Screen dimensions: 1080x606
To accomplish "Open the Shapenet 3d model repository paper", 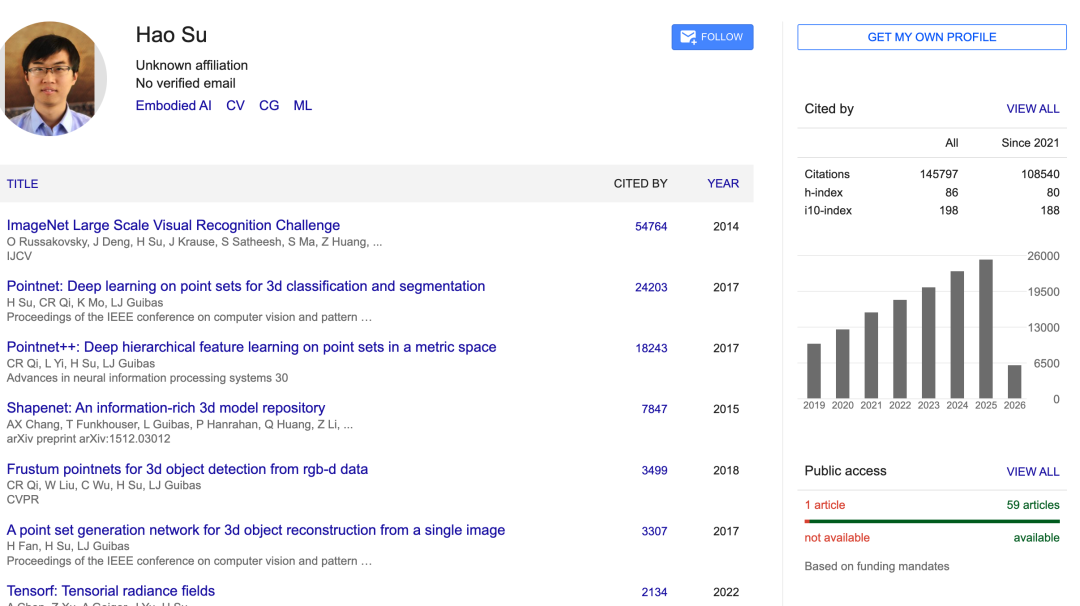I will [x=166, y=408].
